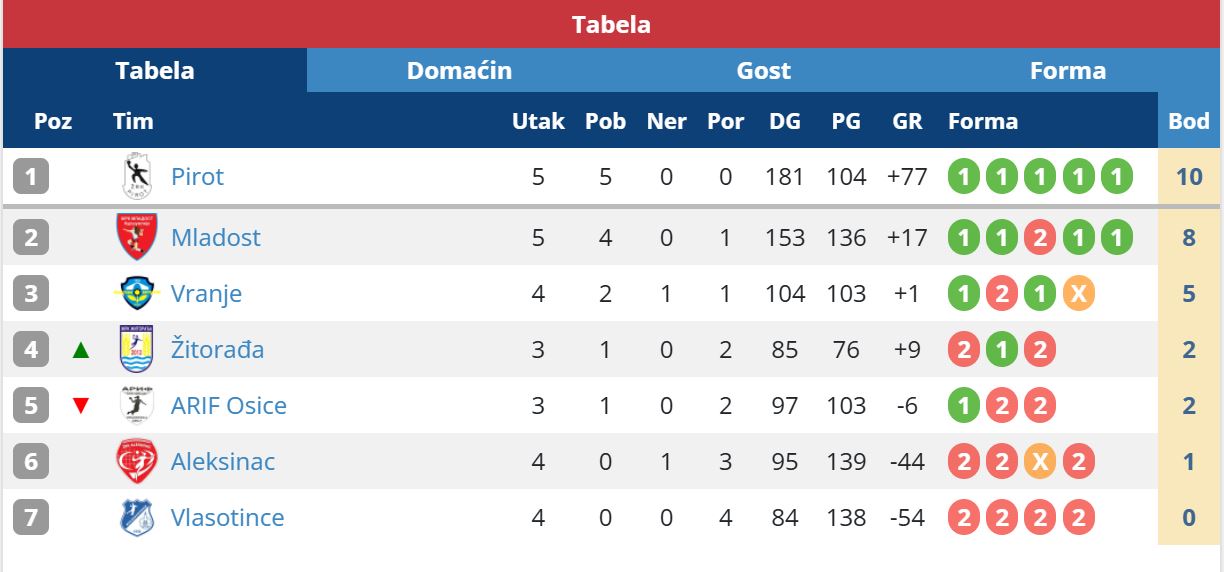Click Vranje's orange X draw badge
Screen dimensions: 1224x572
click(x=1078, y=293)
